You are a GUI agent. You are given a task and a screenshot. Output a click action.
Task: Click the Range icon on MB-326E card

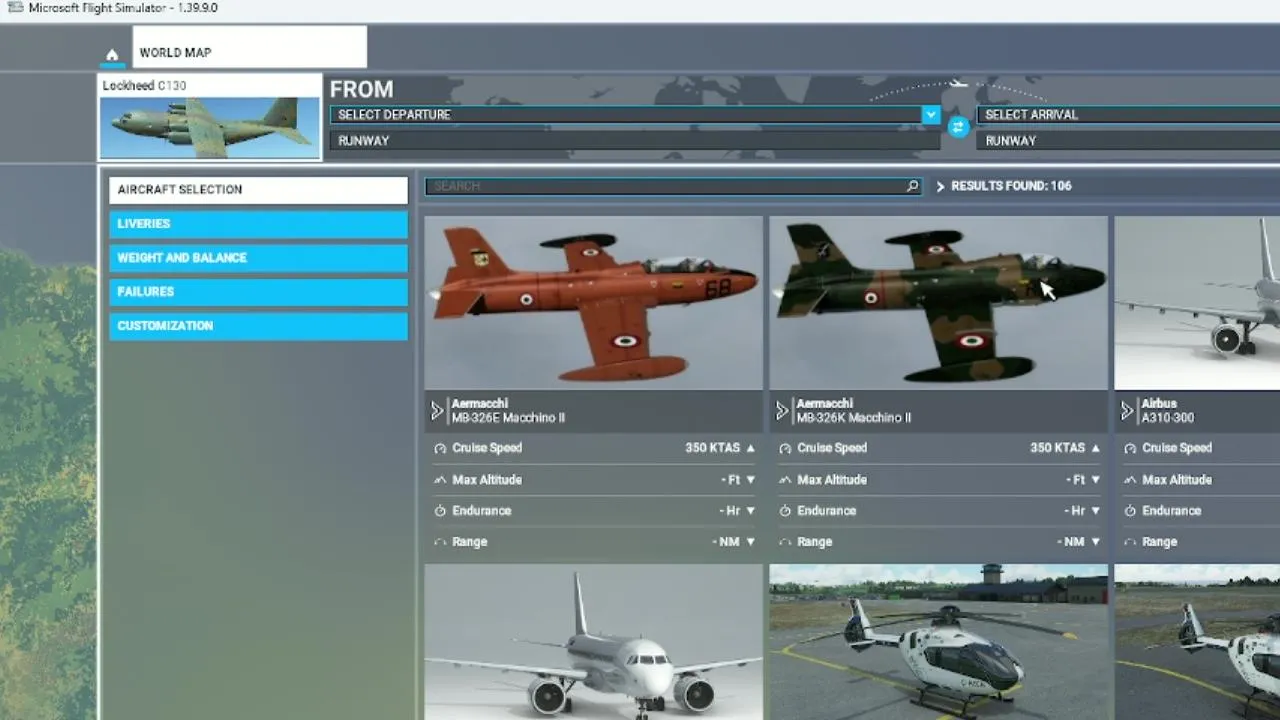click(x=440, y=542)
